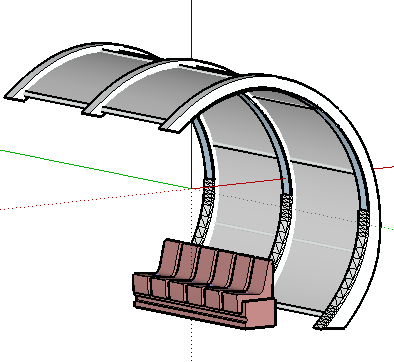
Task: Select the pink bench seat model
Action: click(205, 284)
